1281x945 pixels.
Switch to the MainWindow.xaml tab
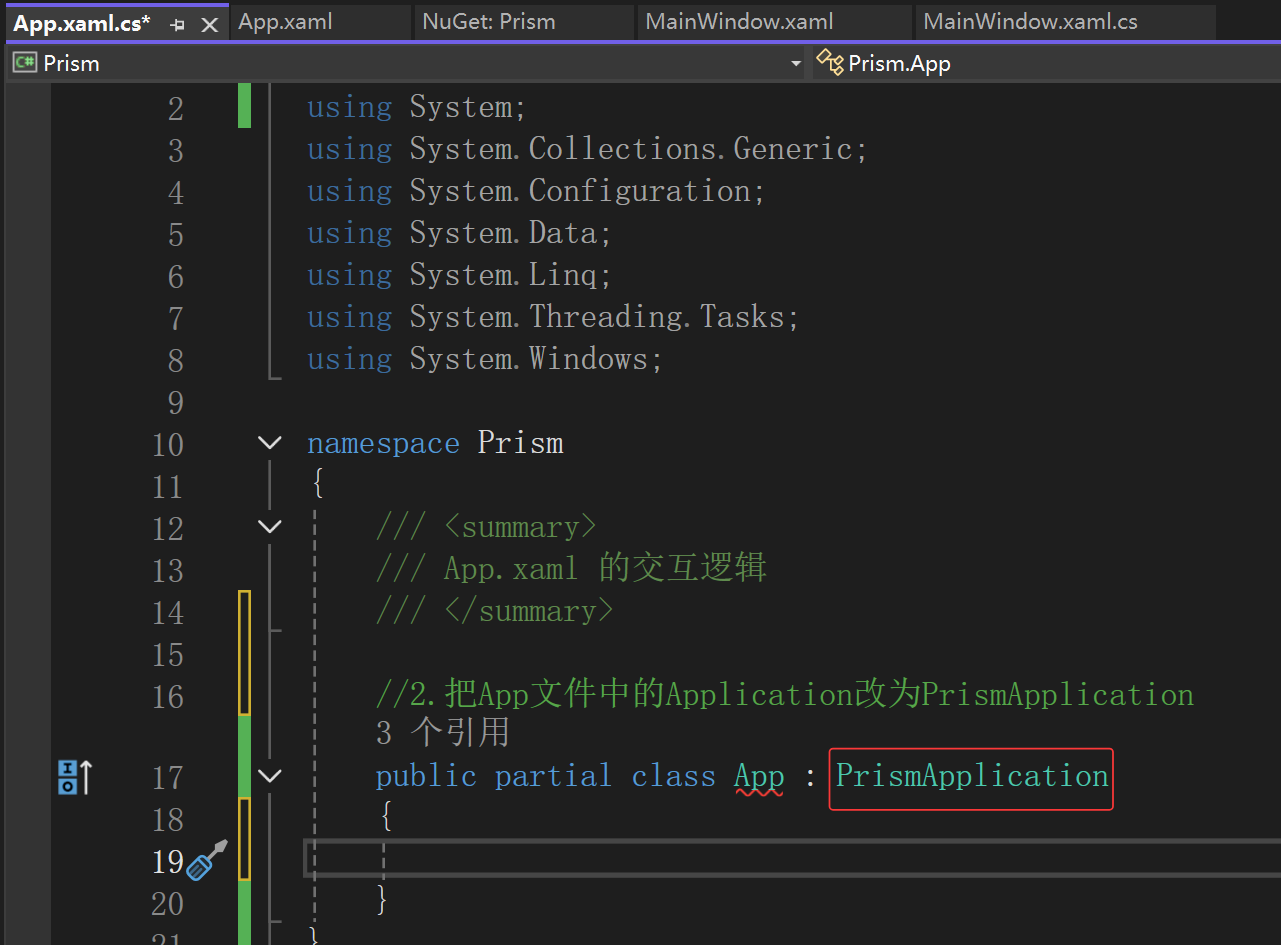coord(739,21)
